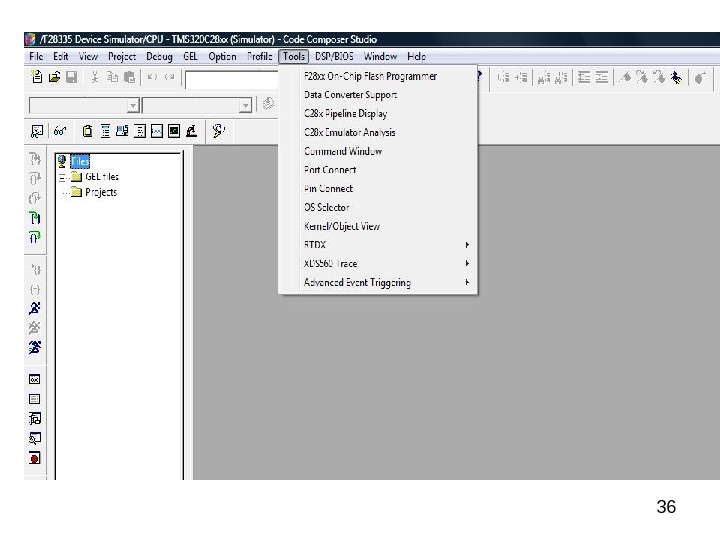Close the open Tools menu

(x=293, y=56)
